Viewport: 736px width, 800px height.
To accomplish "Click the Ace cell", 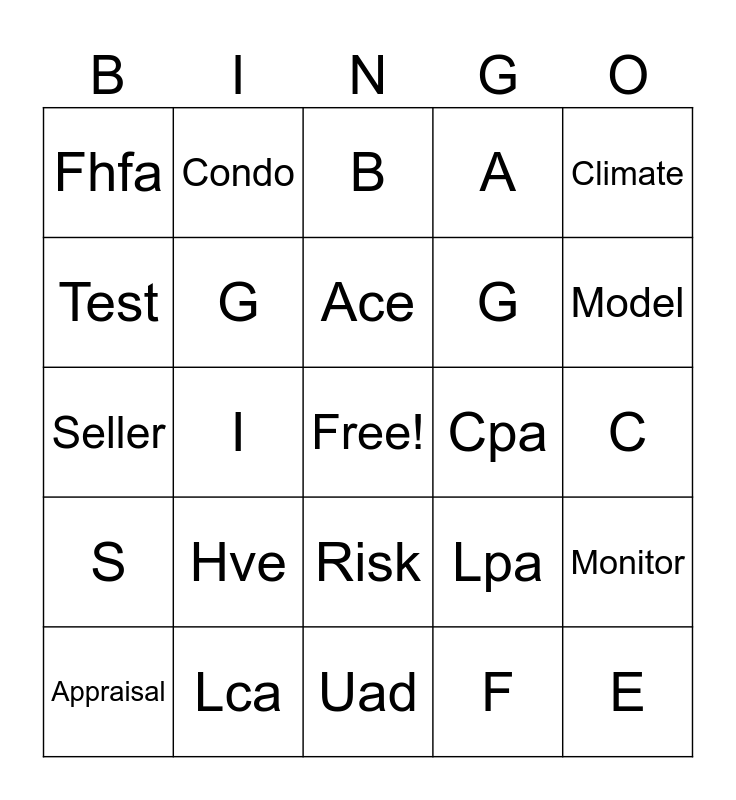I will 368,302.
